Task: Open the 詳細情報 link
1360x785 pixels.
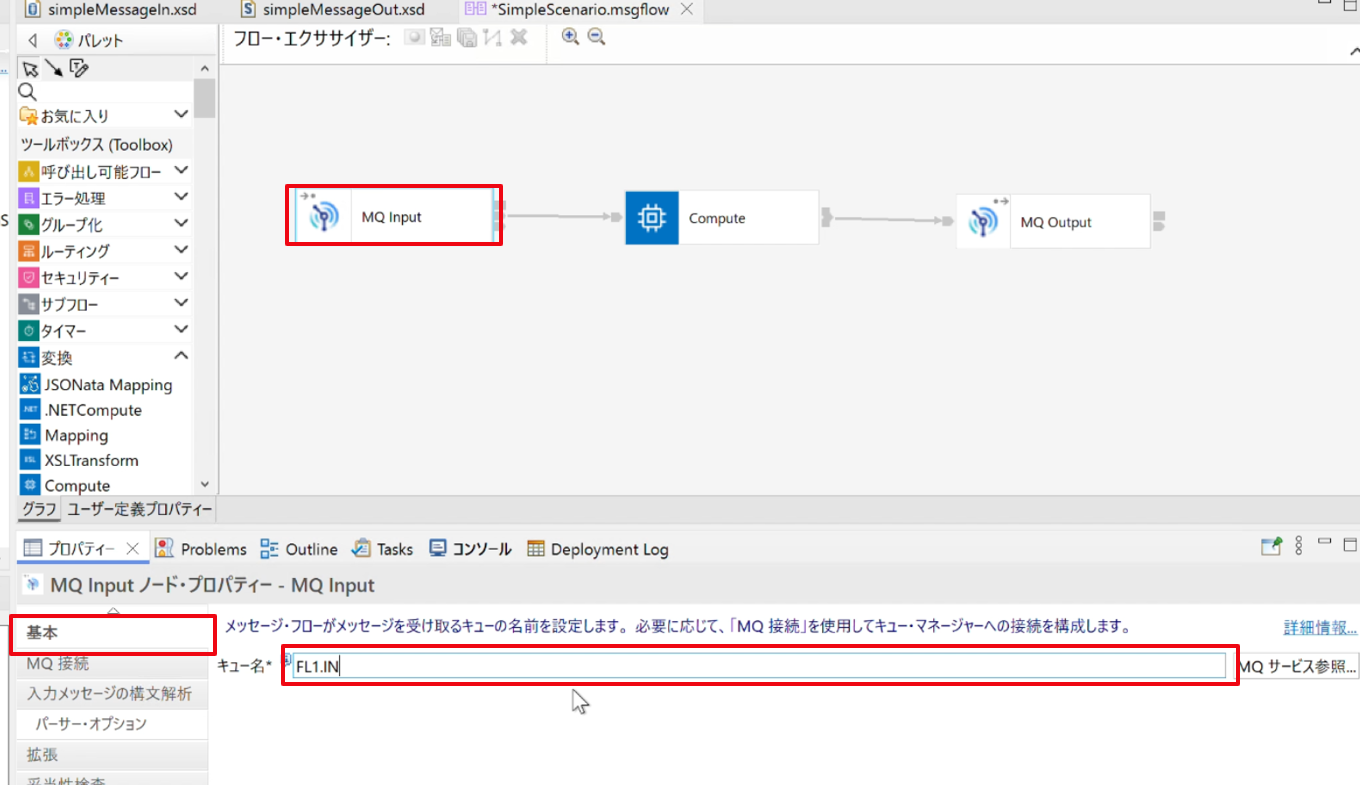Action: [x=1320, y=628]
